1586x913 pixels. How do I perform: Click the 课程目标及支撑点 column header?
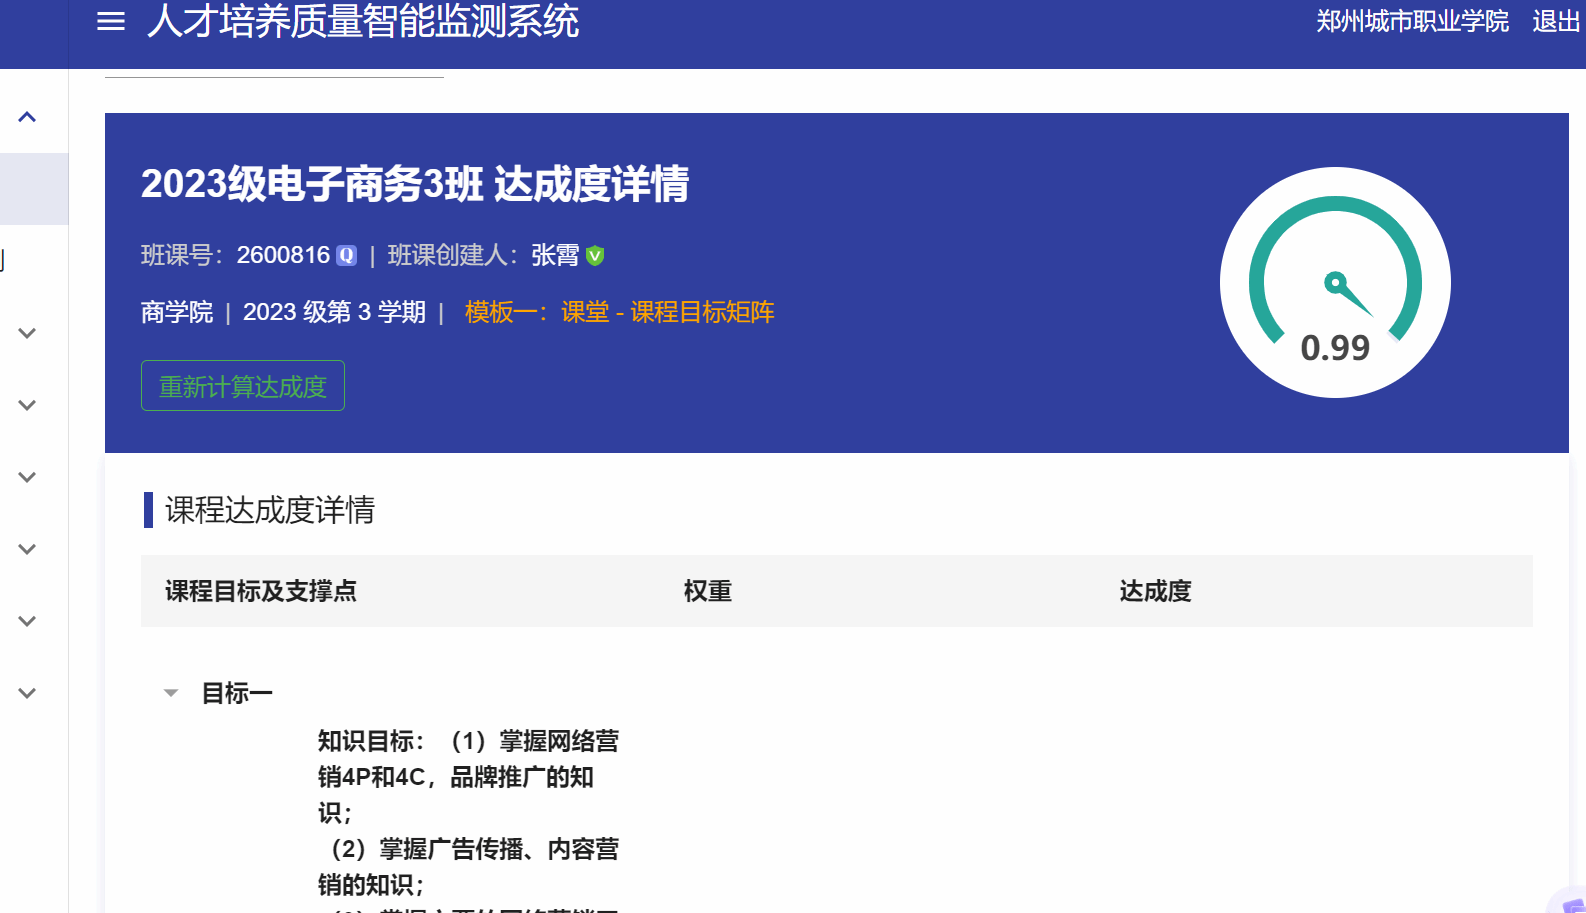tap(261, 591)
